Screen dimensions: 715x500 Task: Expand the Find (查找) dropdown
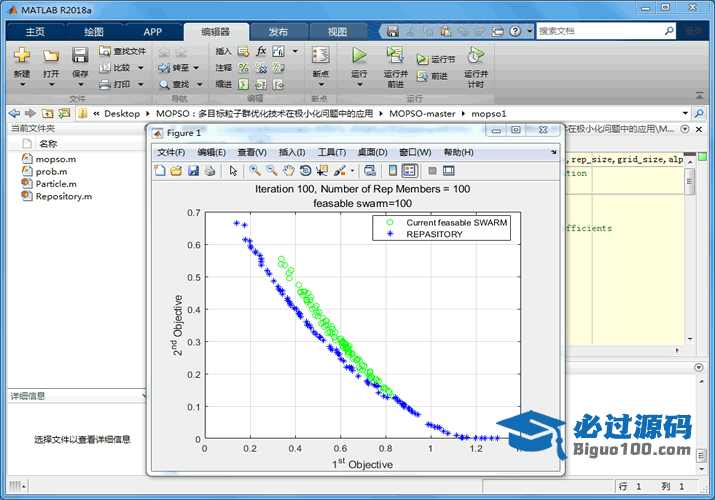click(199, 84)
